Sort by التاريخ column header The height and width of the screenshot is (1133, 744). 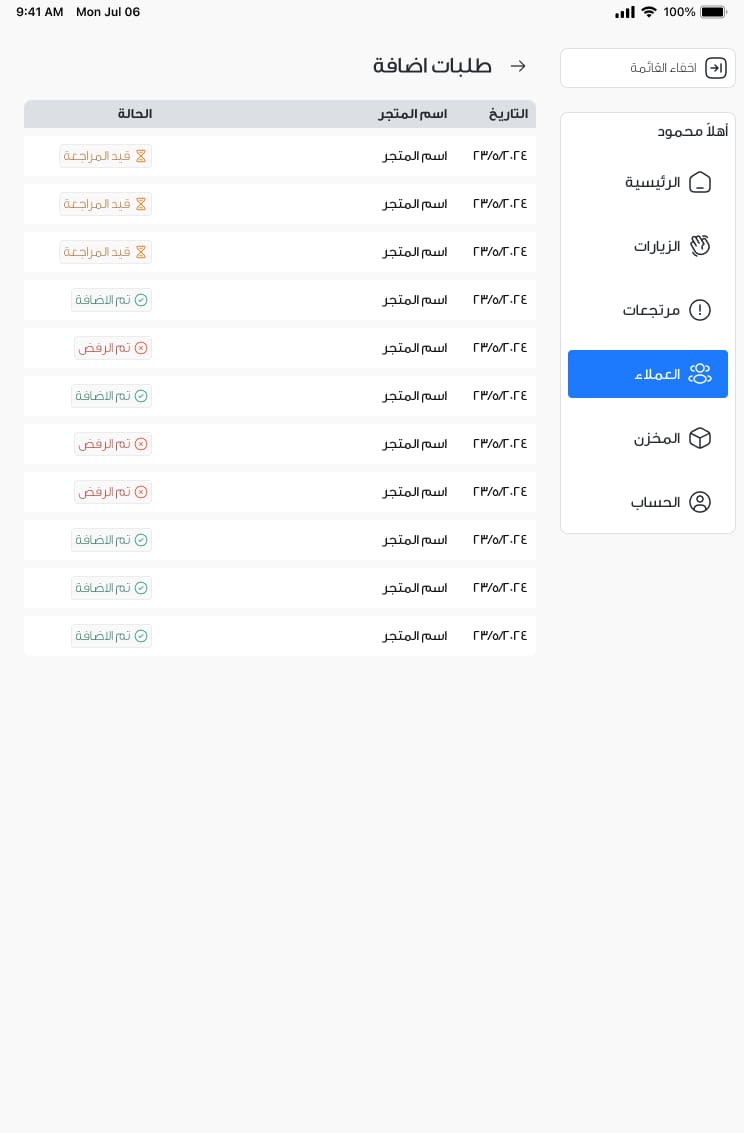pos(509,114)
